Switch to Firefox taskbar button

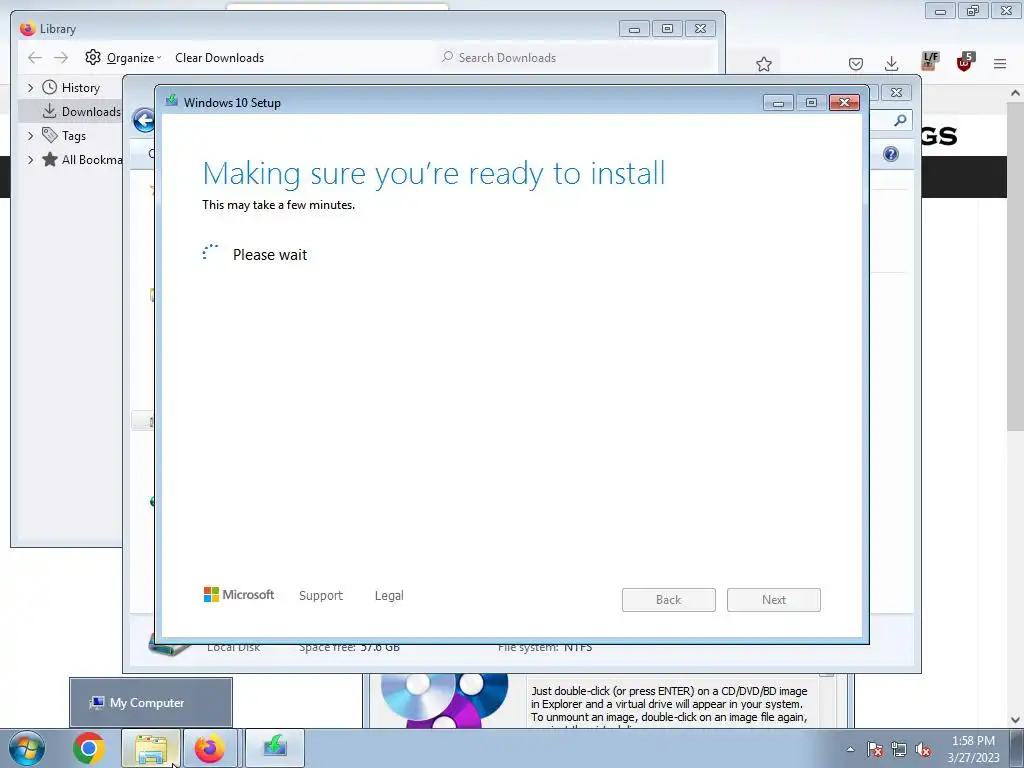click(x=210, y=748)
